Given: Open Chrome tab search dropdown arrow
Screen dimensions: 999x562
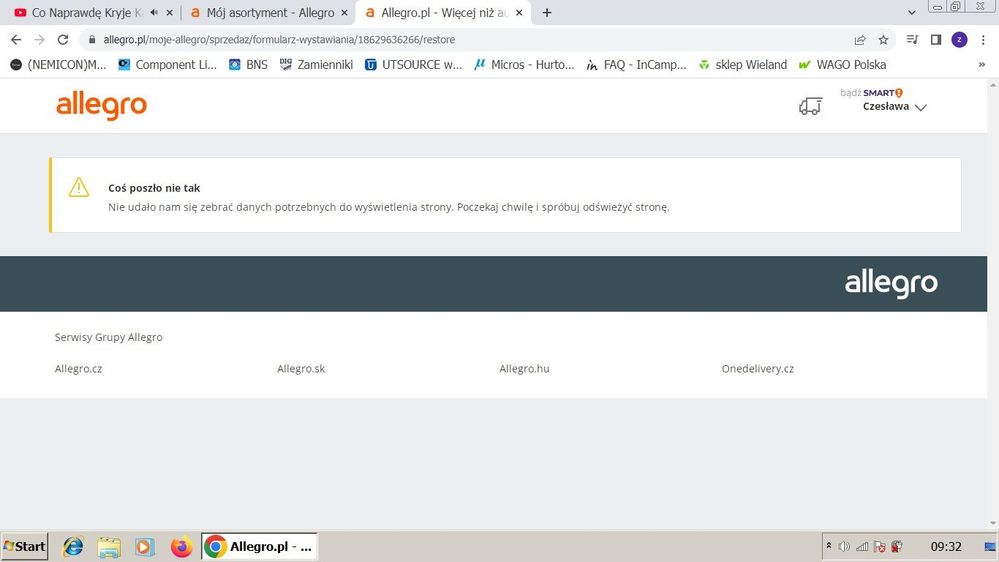Looking at the screenshot, I should click(912, 12).
